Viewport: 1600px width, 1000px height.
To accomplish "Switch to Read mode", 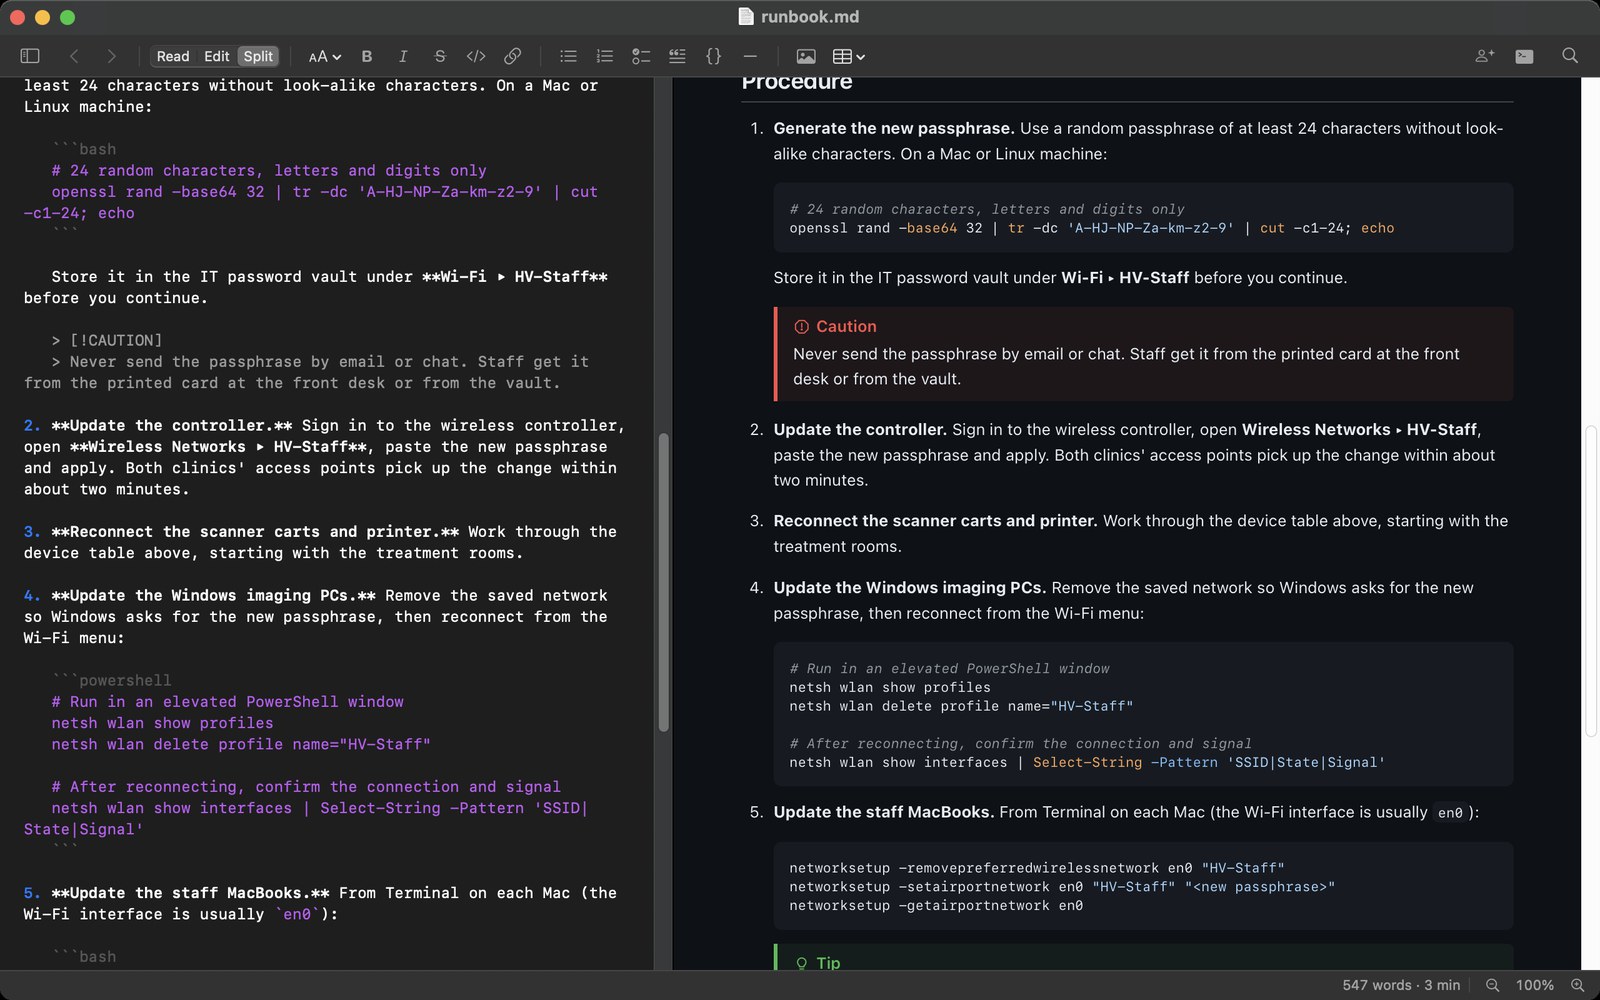I will pyautogui.click(x=173, y=56).
